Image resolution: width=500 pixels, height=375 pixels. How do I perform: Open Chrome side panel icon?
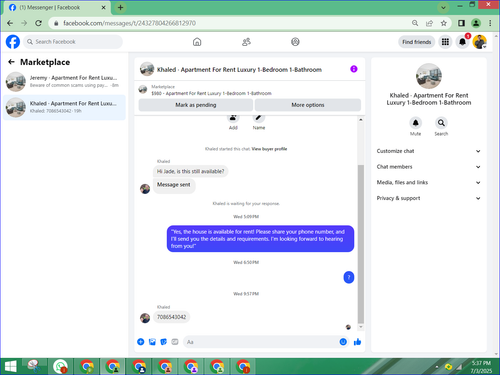461,23
